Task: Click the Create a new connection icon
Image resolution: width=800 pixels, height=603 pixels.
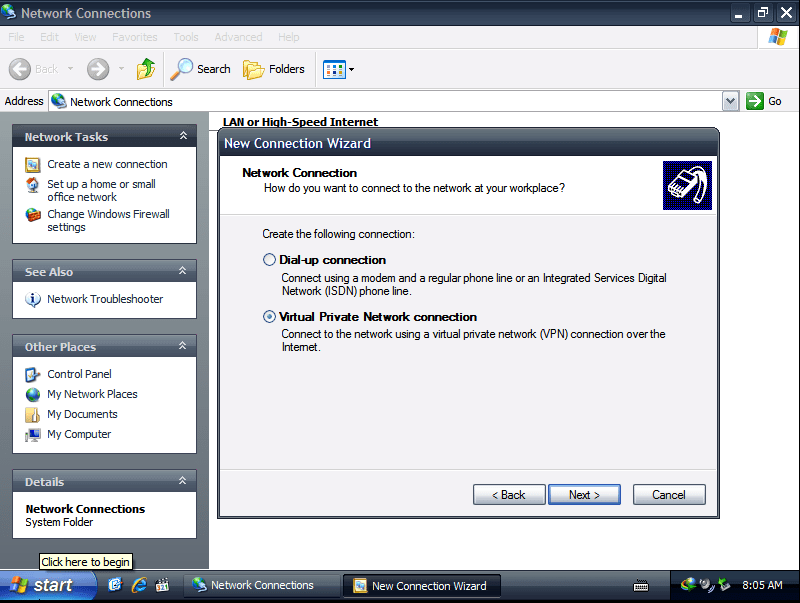Action: pos(33,165)
